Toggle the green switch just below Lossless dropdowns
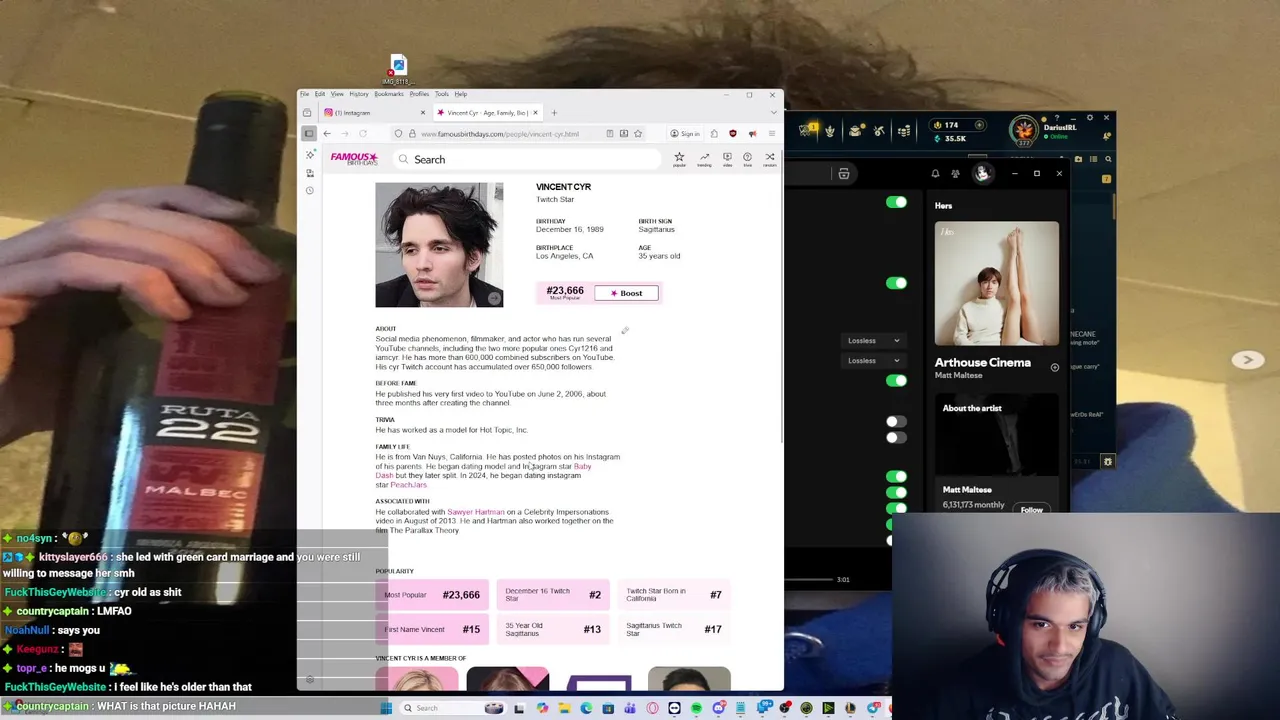 896,380
